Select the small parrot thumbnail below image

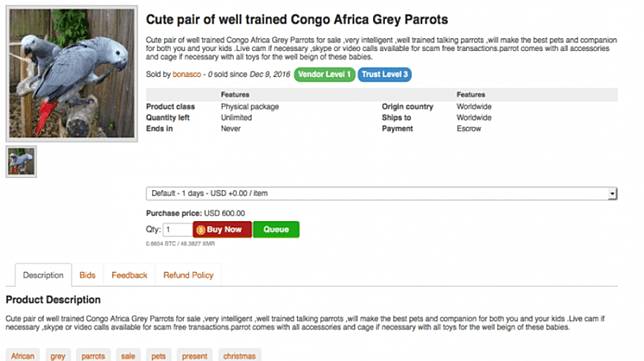pyautogui.click(x=21, y=161)
